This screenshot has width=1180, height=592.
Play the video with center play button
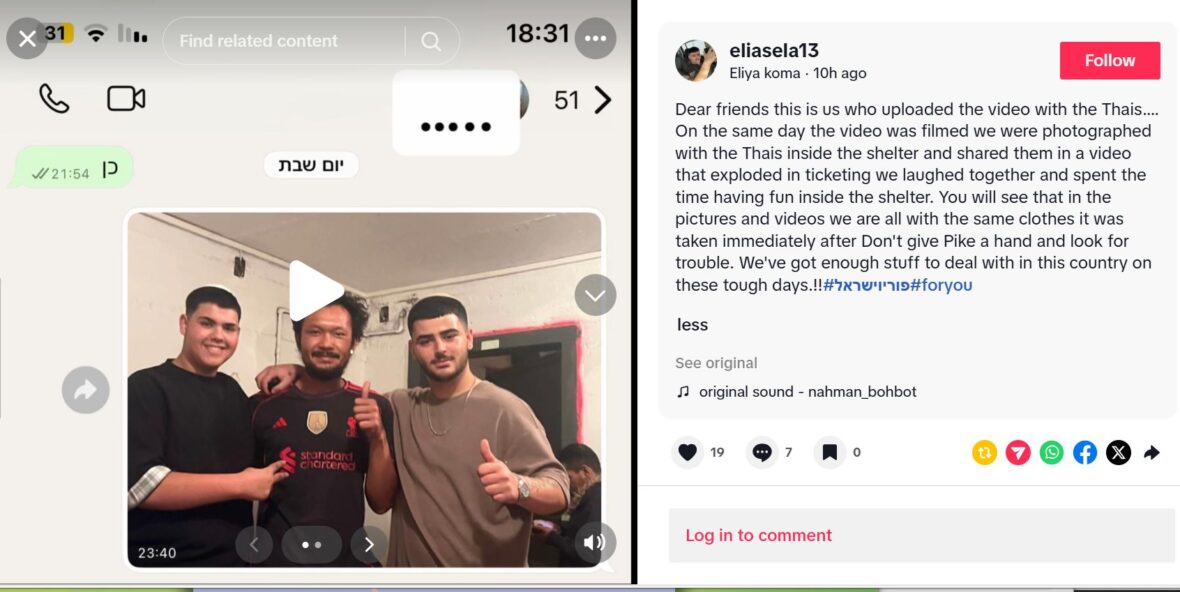[315, 290]
